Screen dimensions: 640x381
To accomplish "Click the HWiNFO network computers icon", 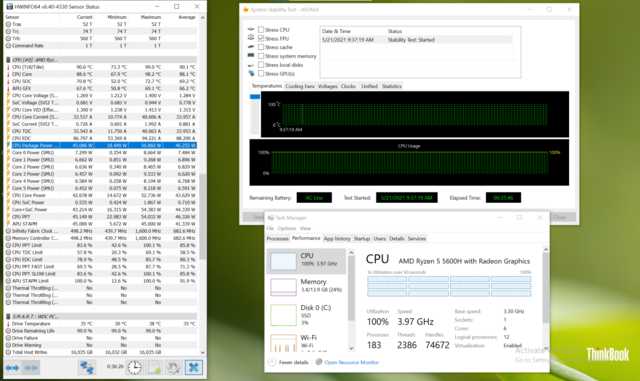I will point(87,368).
